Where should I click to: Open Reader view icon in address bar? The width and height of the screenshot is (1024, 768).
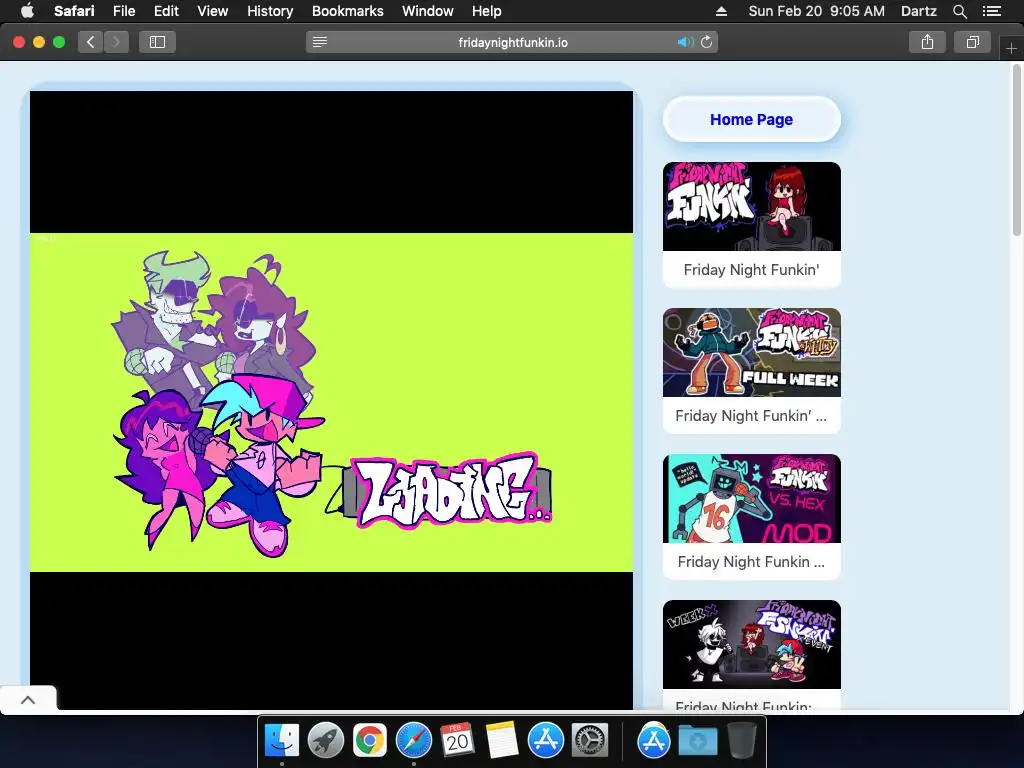320,42
